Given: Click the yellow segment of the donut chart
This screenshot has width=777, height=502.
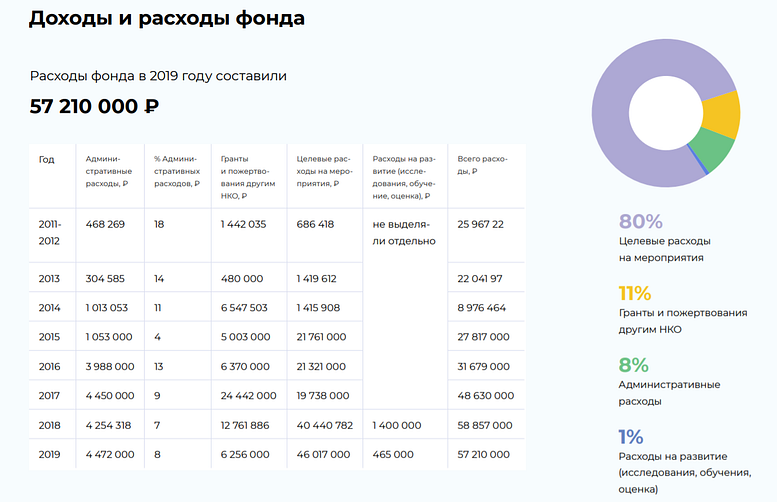Looking at the screenshot, I should coord(722,115).
